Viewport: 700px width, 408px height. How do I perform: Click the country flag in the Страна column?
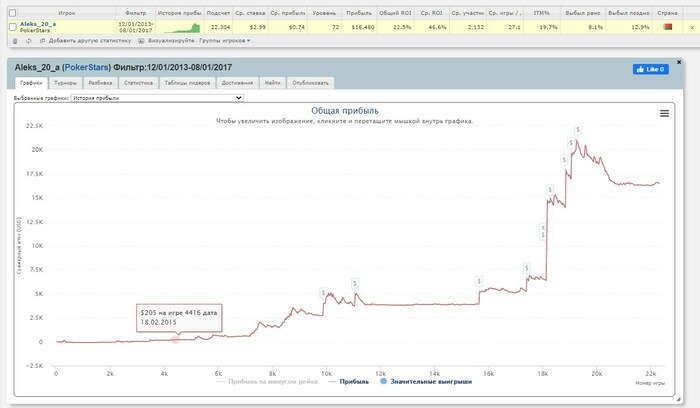tap(668, 27)
